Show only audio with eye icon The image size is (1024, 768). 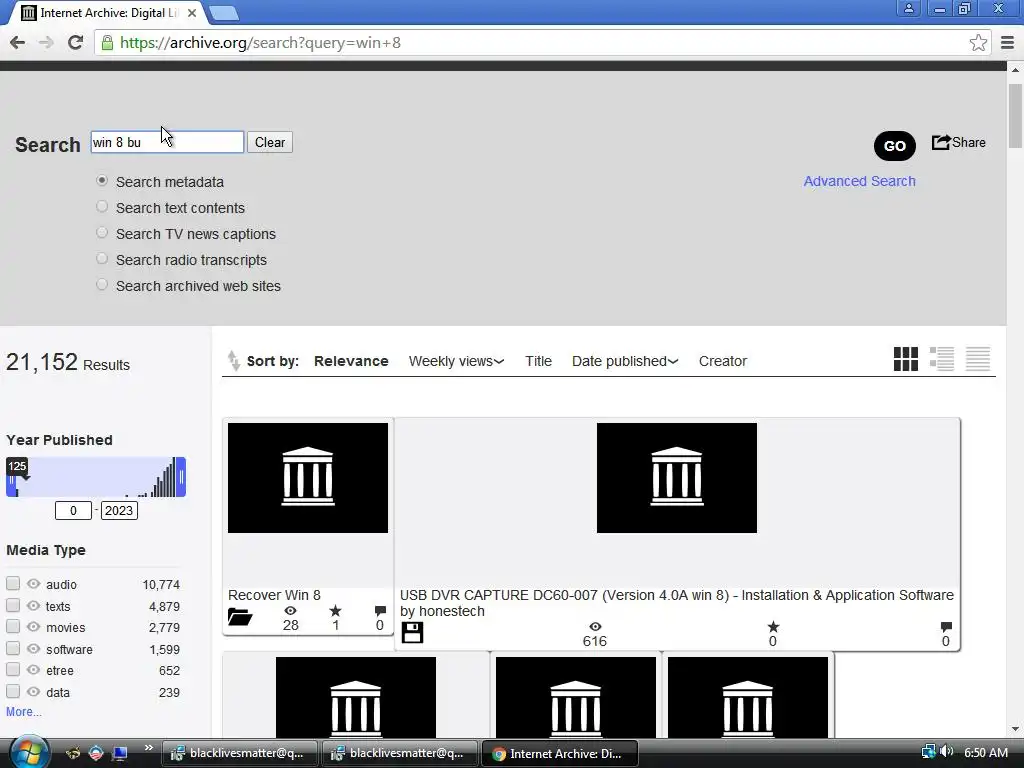click(x=34, y=584)
